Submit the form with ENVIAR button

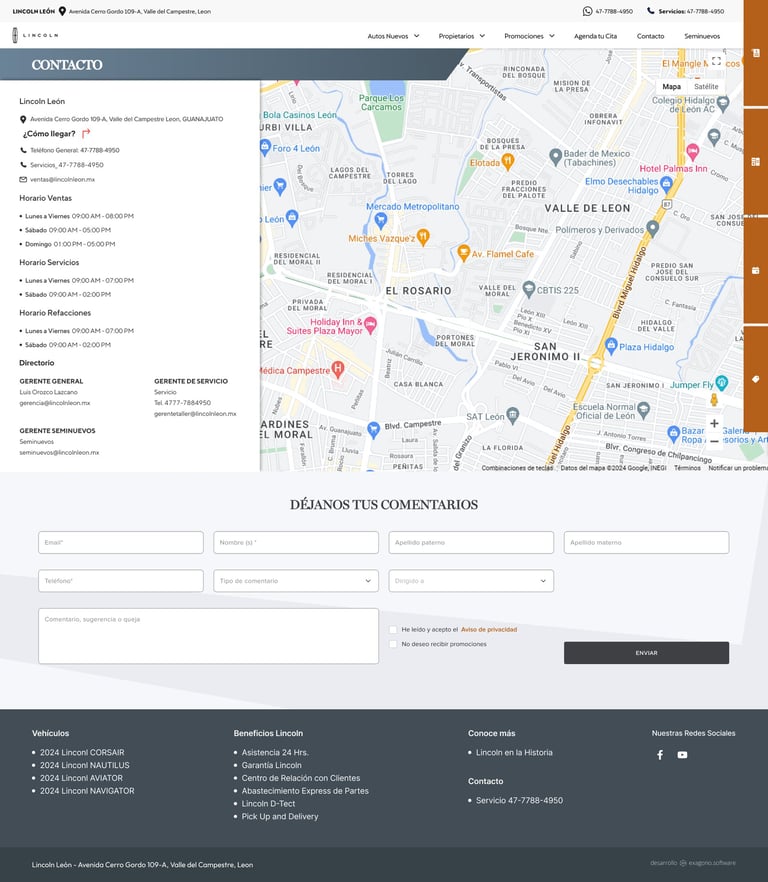tap(646, 652)
